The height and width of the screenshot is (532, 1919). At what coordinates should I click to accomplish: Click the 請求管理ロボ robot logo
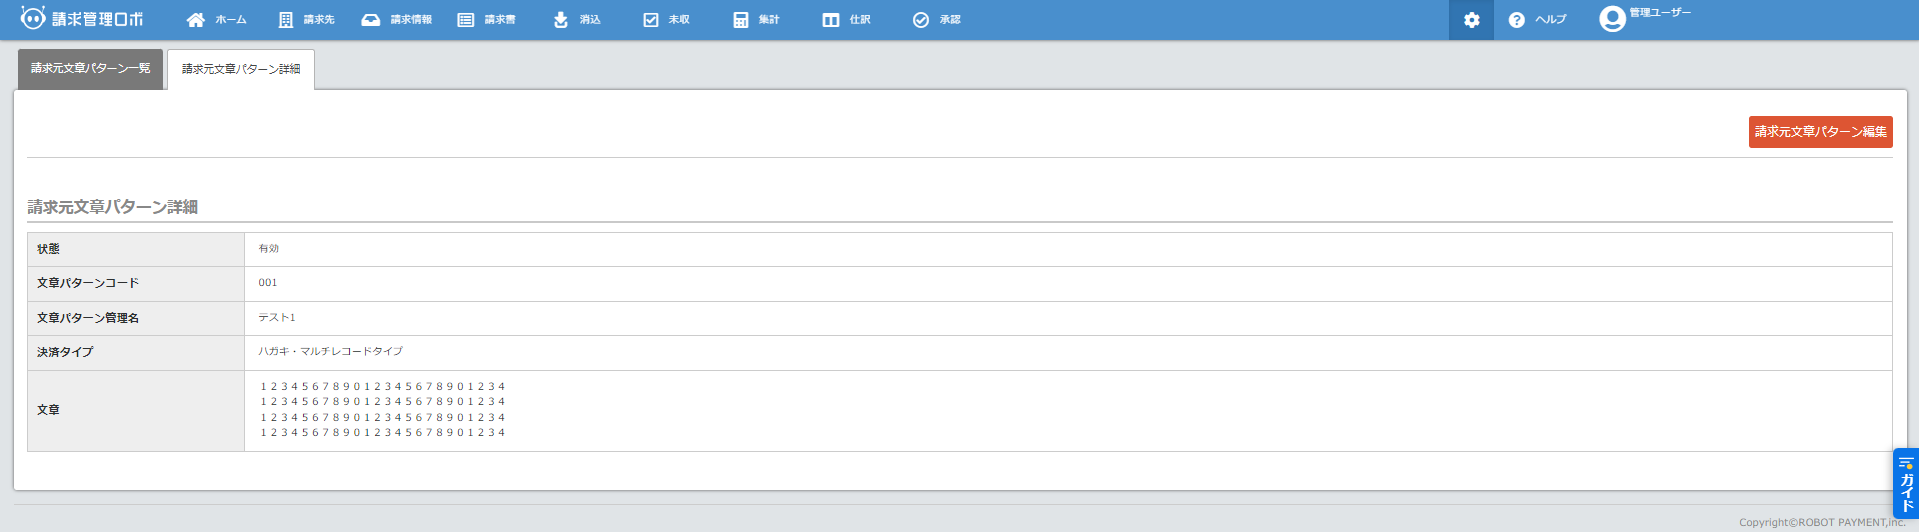tap(33, 19)
